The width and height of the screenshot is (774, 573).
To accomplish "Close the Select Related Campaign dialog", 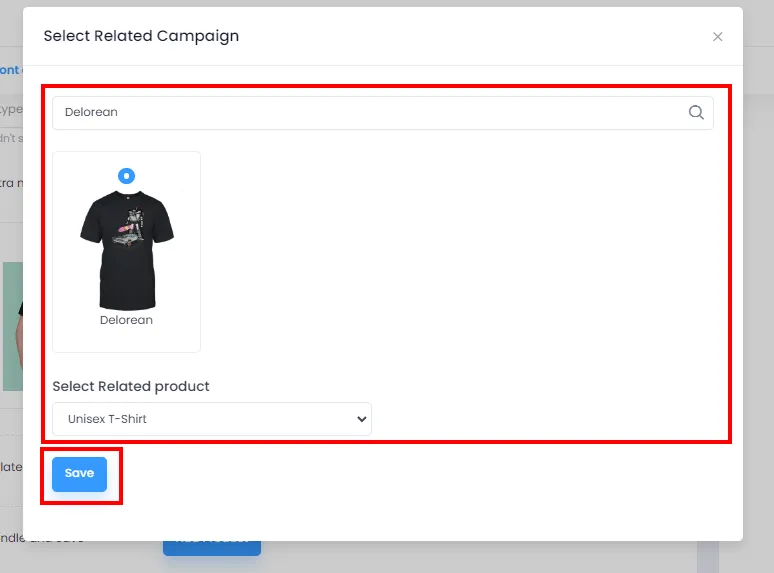I will (x=717, y=37).
